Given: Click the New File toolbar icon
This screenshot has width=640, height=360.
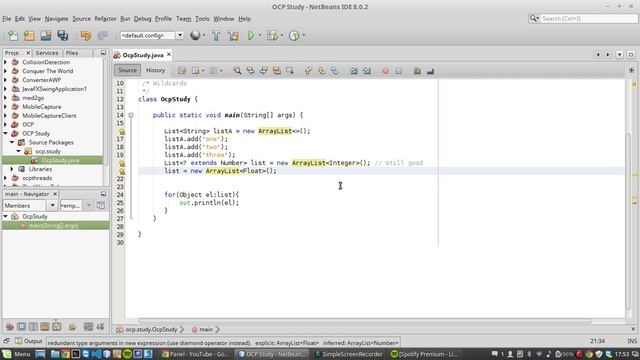Looking at the screenshot, I should (13, 36).
